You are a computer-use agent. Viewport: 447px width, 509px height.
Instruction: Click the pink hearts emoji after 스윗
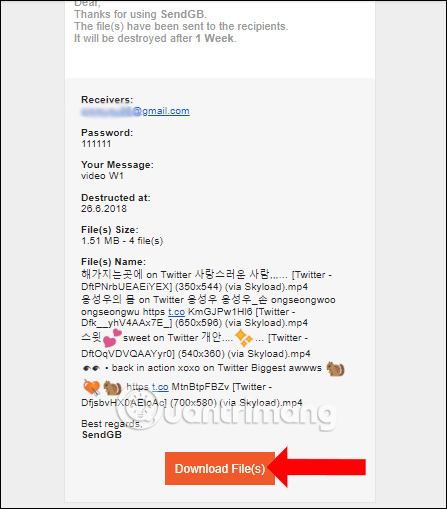112,338
